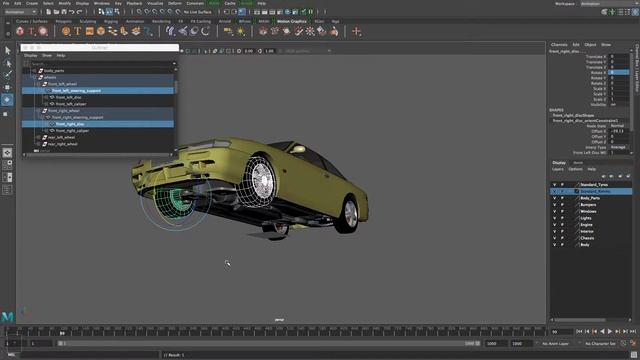The image size is (640, 360).
Task: Click go to start of playback range
Action: pyautogui.click(x=579, y=332)
